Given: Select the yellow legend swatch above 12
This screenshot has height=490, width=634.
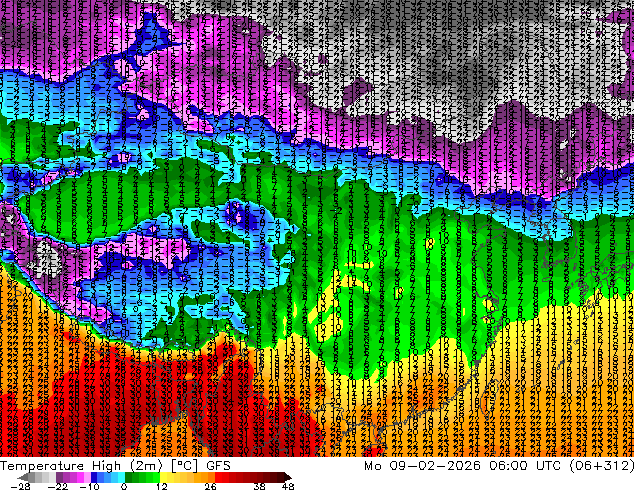Looking at the screenshot, I should pos(163,477).
